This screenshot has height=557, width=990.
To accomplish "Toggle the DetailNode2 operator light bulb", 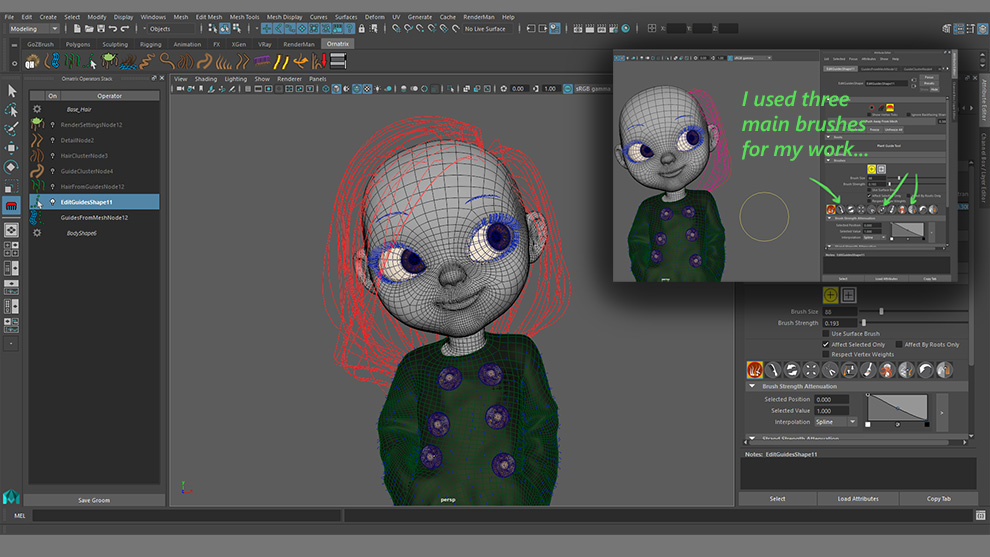I will coord(53,141).
